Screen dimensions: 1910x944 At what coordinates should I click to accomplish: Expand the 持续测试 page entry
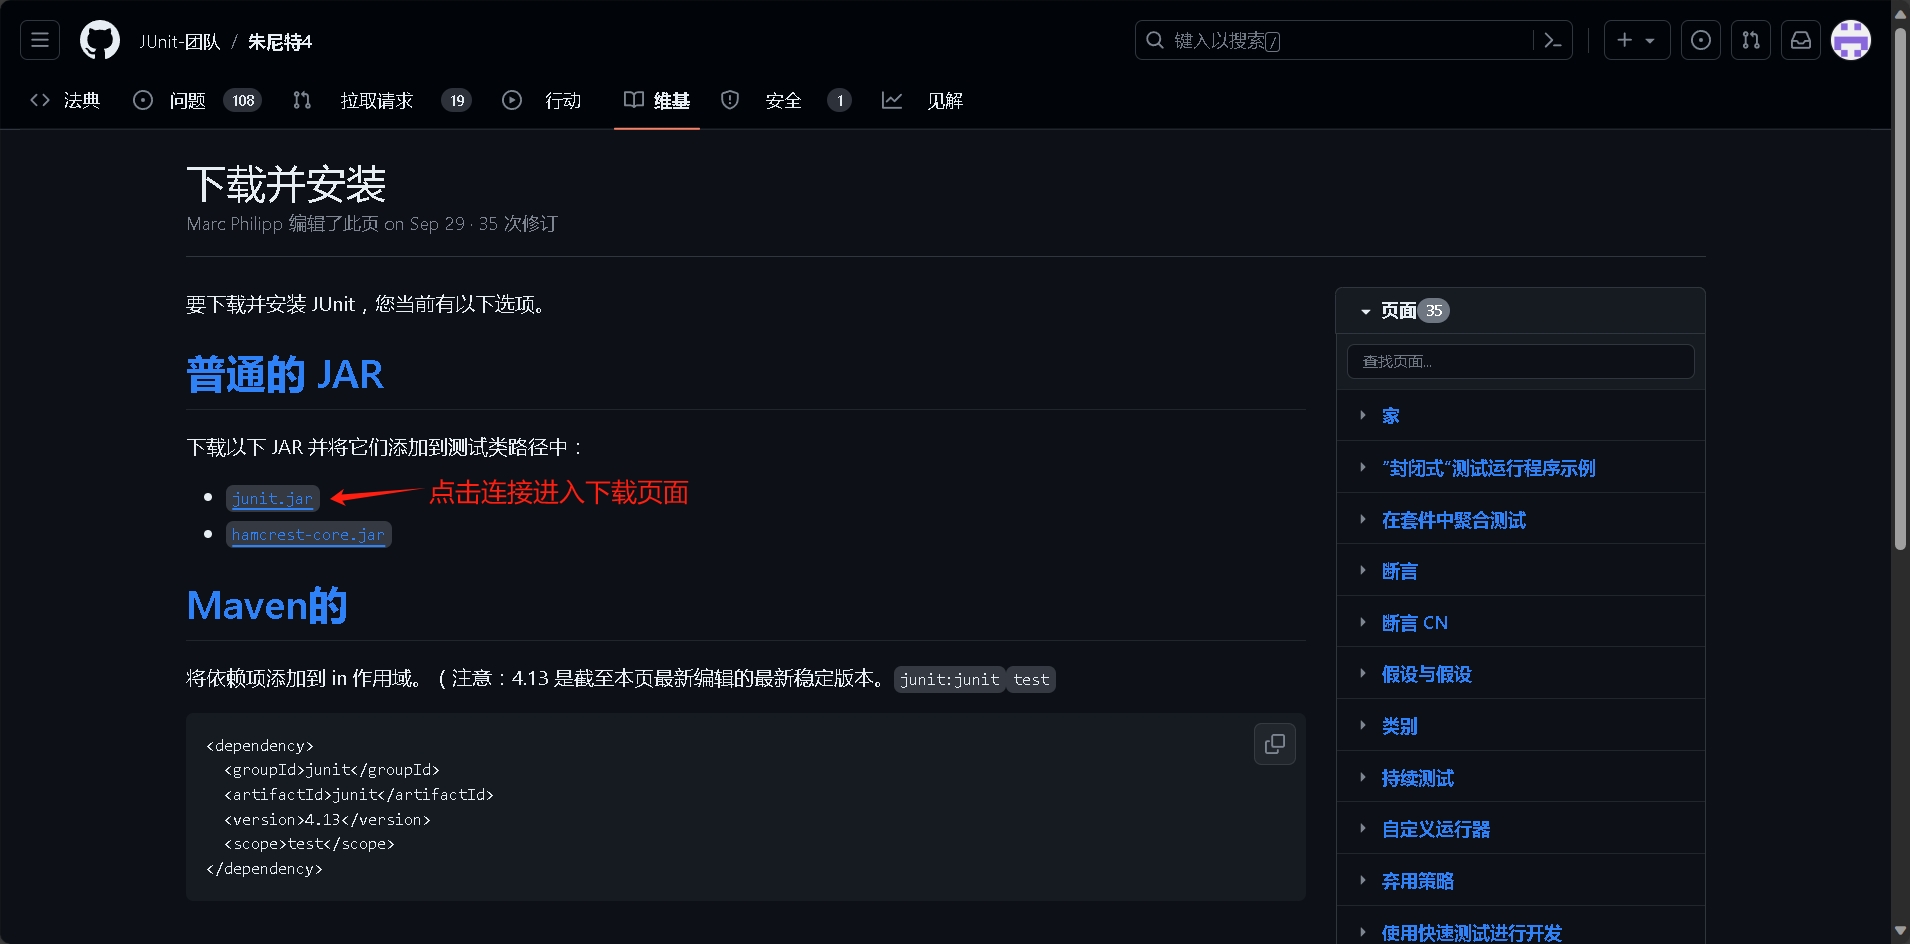[x=1362, y=777]
